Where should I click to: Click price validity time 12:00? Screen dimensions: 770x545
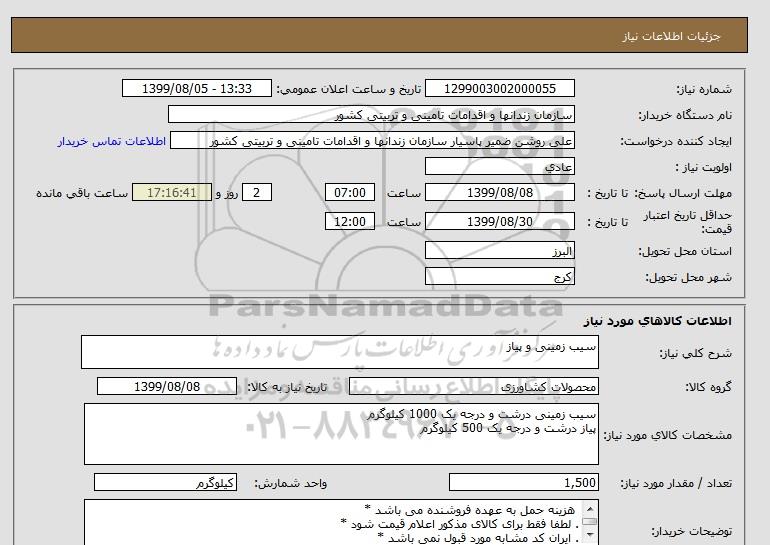pos(350,221)
